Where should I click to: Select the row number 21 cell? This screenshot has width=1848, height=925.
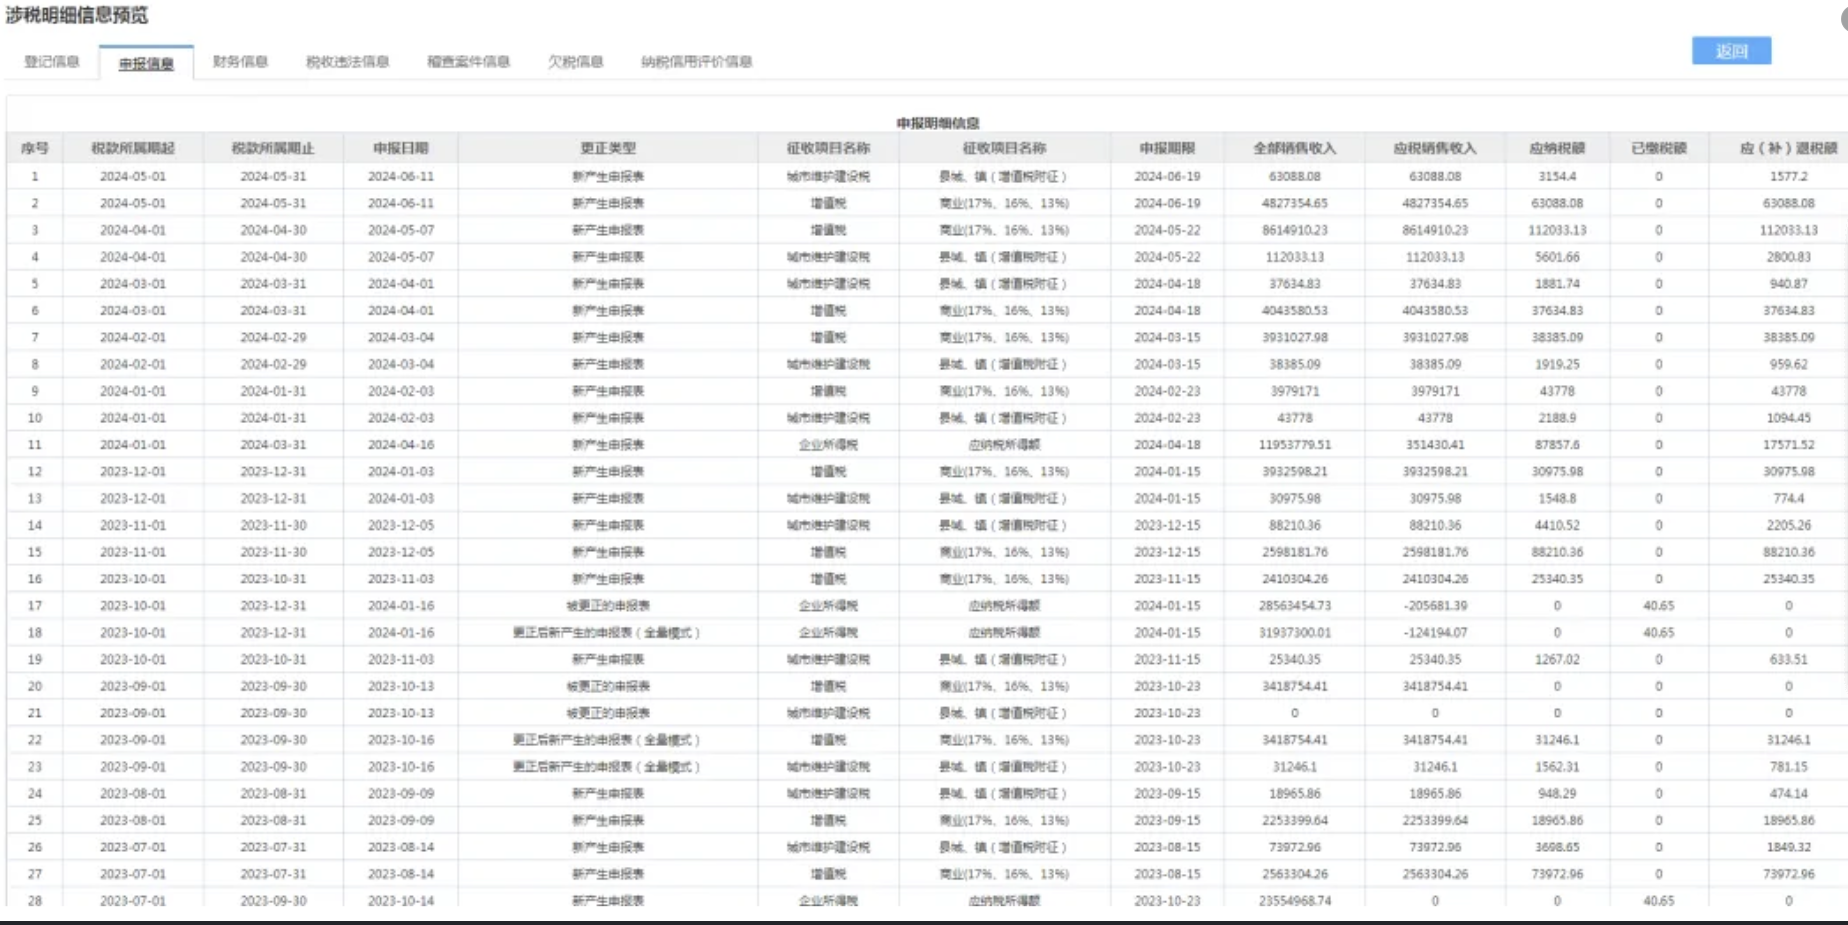pos(35,713)
